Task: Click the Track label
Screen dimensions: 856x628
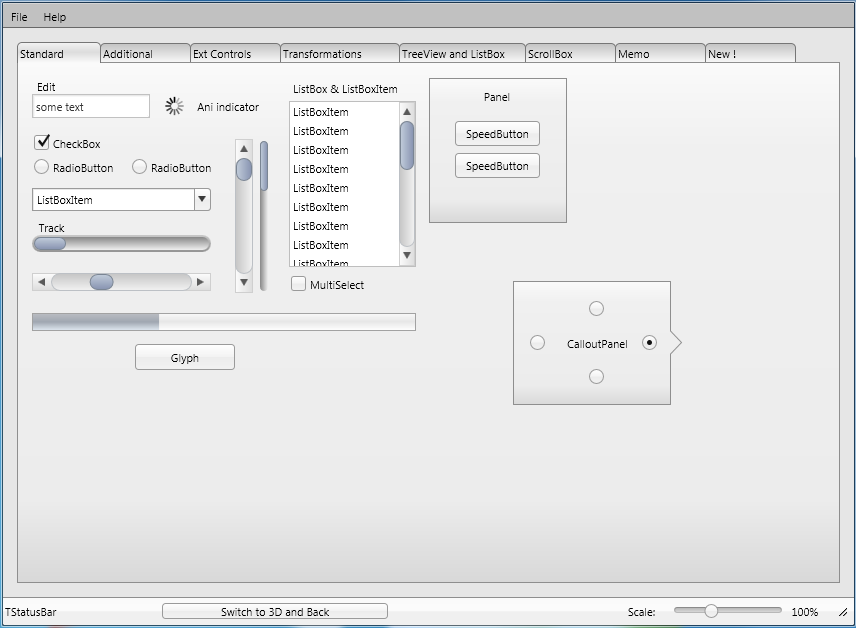Action: pos(51,228)
